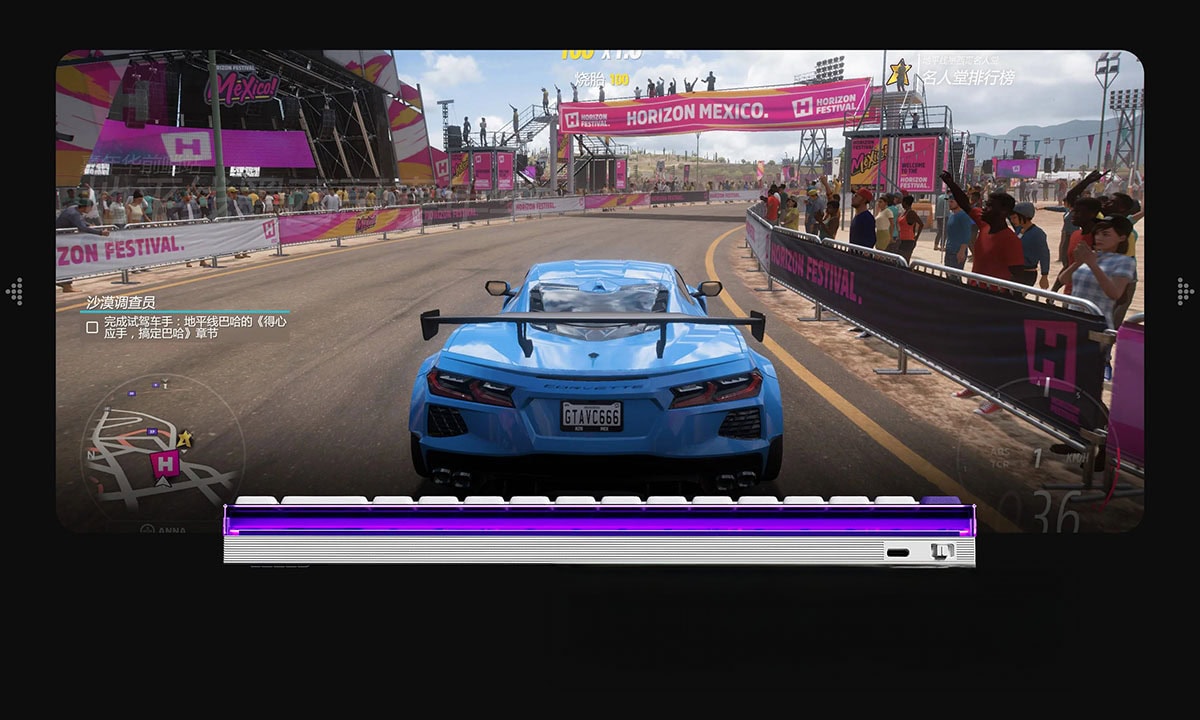Click the right edge drag-handle dots
Viewport: 1200px width, 720px height.
[x=1185, y=291]
